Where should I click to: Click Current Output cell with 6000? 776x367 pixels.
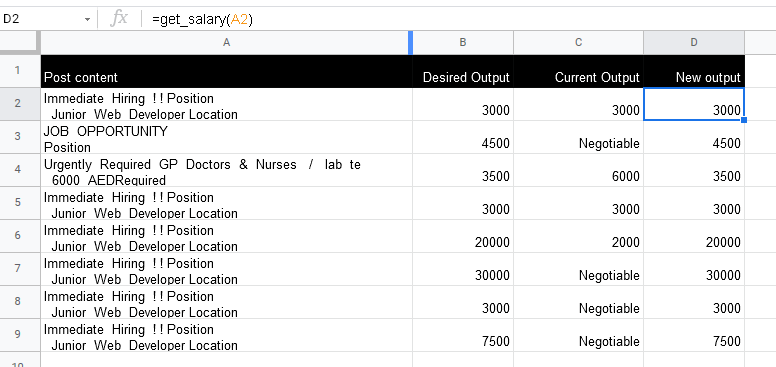[579, 170]
